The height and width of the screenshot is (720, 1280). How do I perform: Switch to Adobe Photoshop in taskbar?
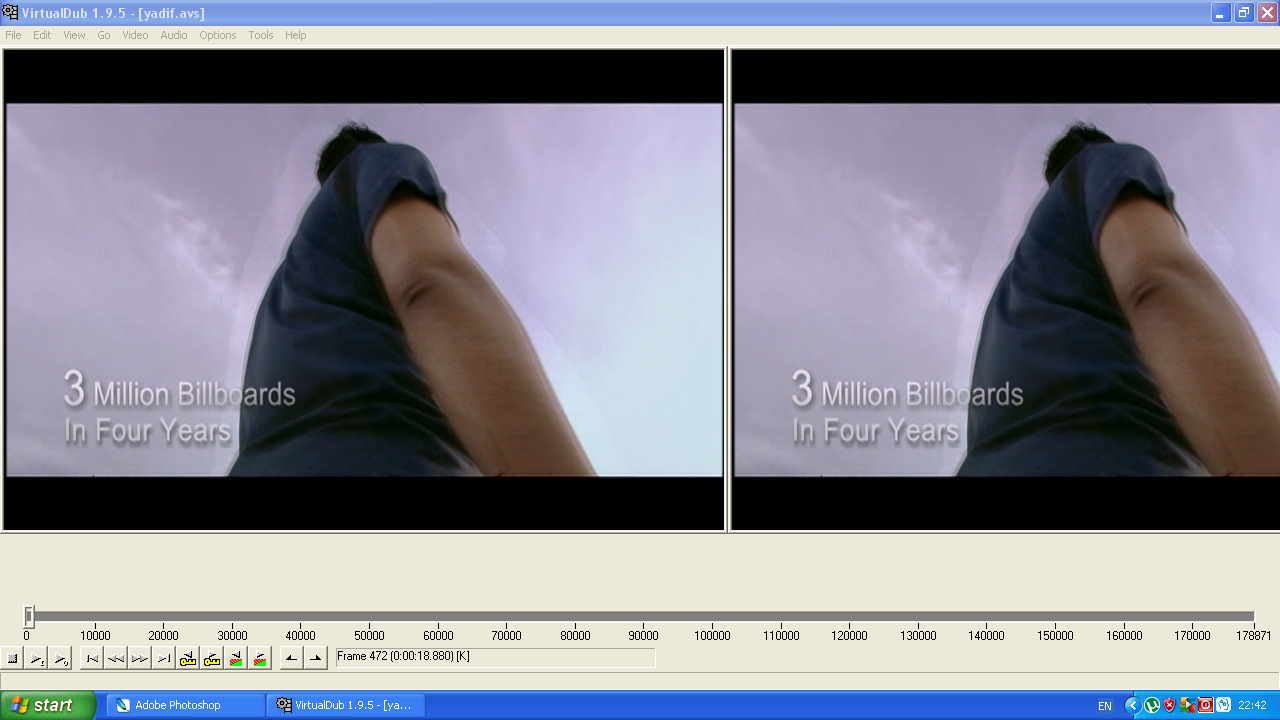[x=186, y=705]
